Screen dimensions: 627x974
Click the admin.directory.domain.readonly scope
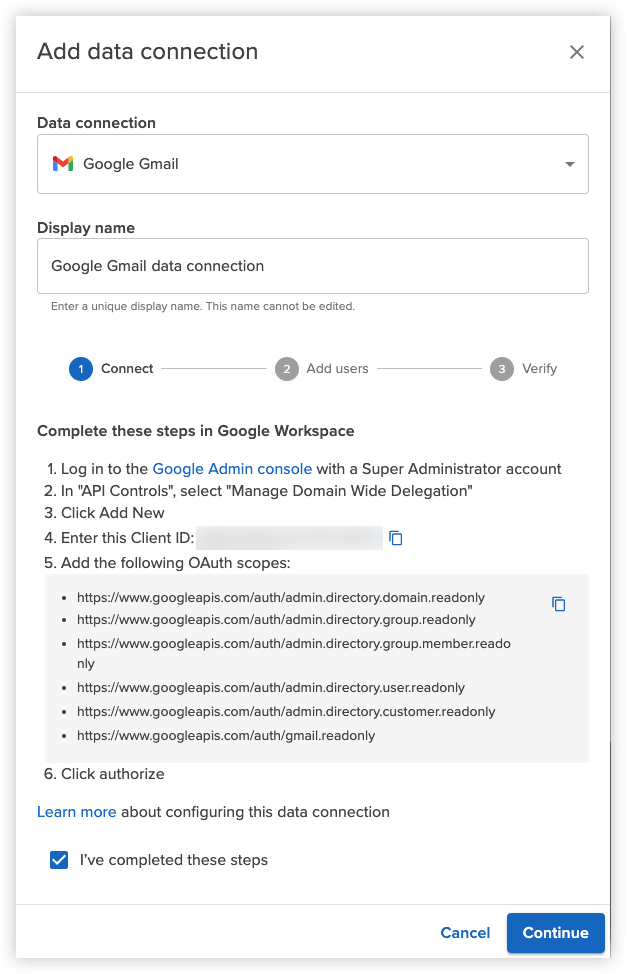pos(281,598)
